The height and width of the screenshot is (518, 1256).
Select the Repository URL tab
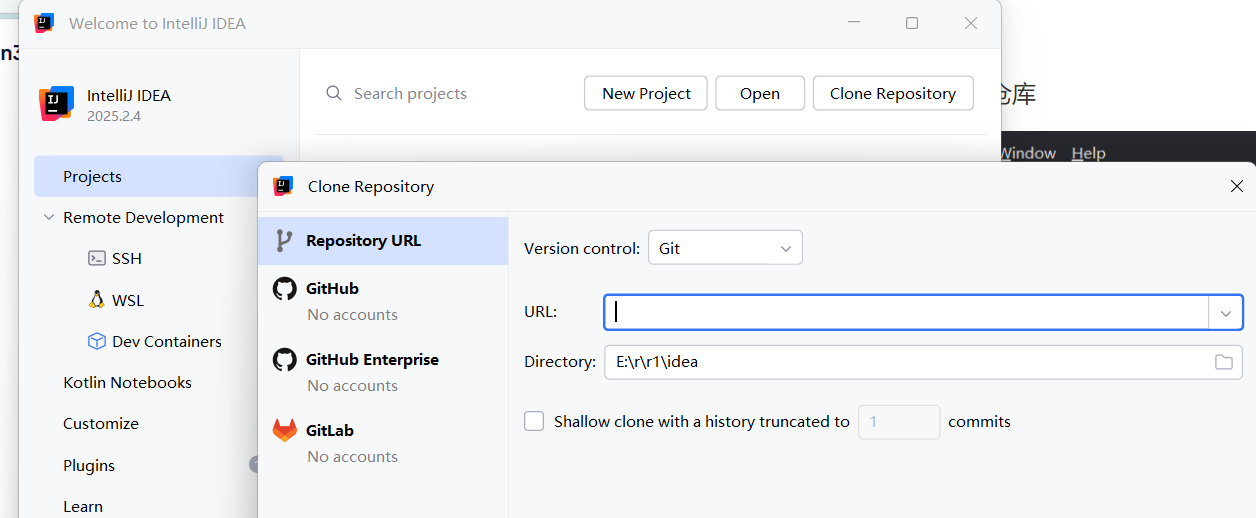tap(383, 241)
